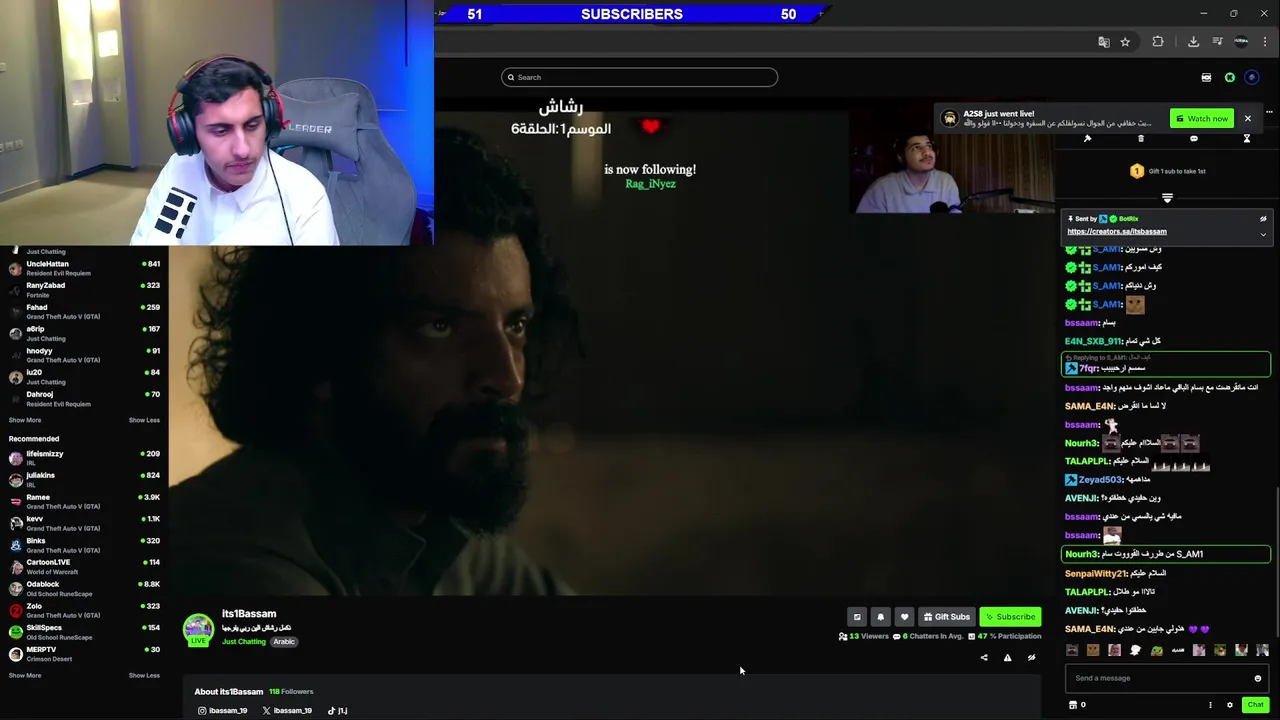Click the green Kick icon in top bar
1280x720 pixels.
pos(1230,77)
